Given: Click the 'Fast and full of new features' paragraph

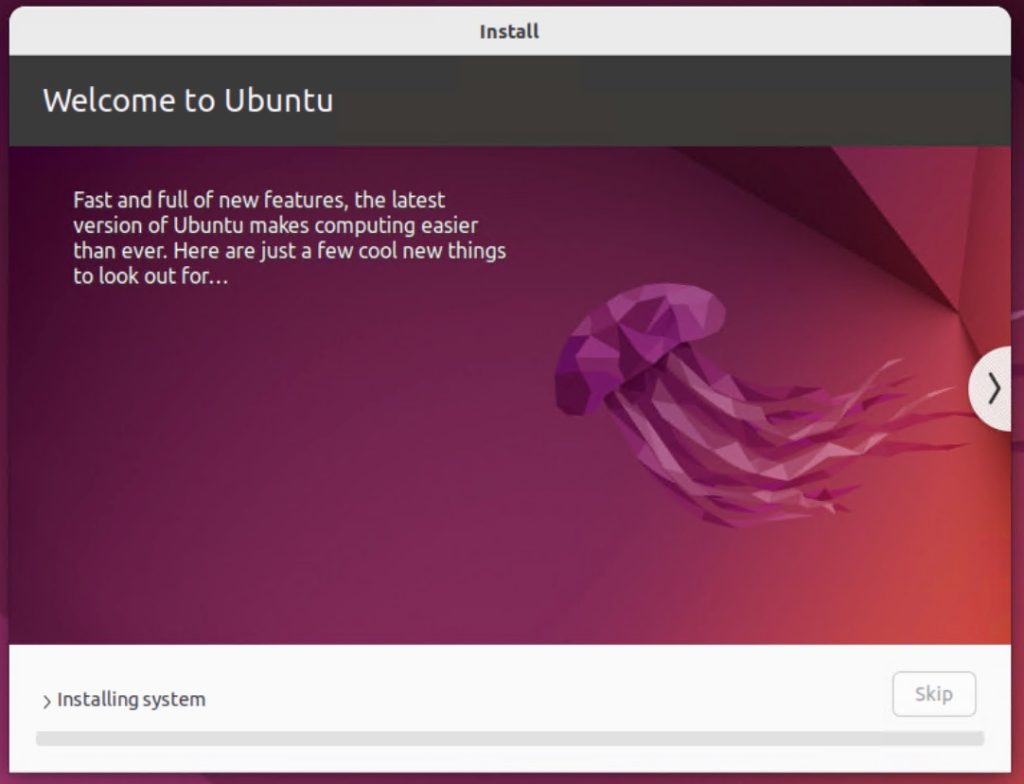Looking at the screenshot, I should point(289,238).
